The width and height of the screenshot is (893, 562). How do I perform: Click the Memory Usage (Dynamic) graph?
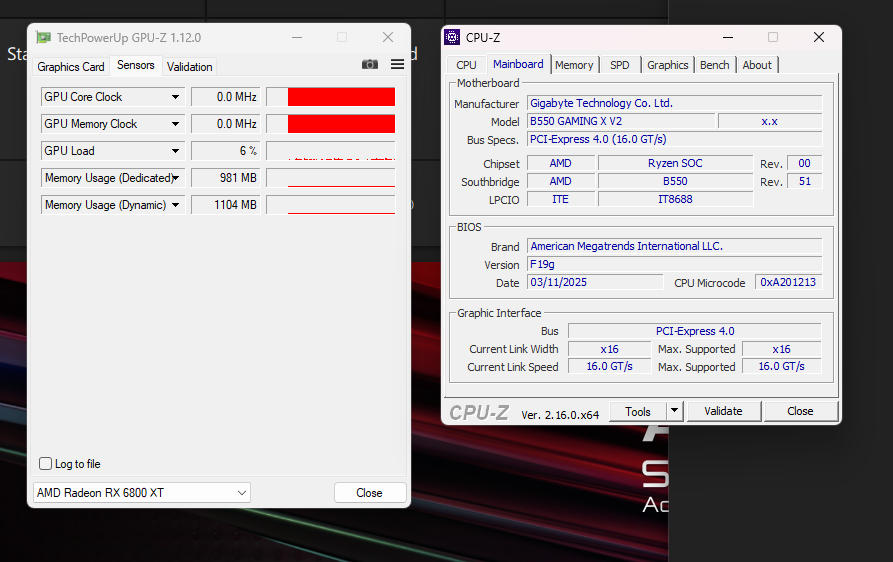(331, 205)
